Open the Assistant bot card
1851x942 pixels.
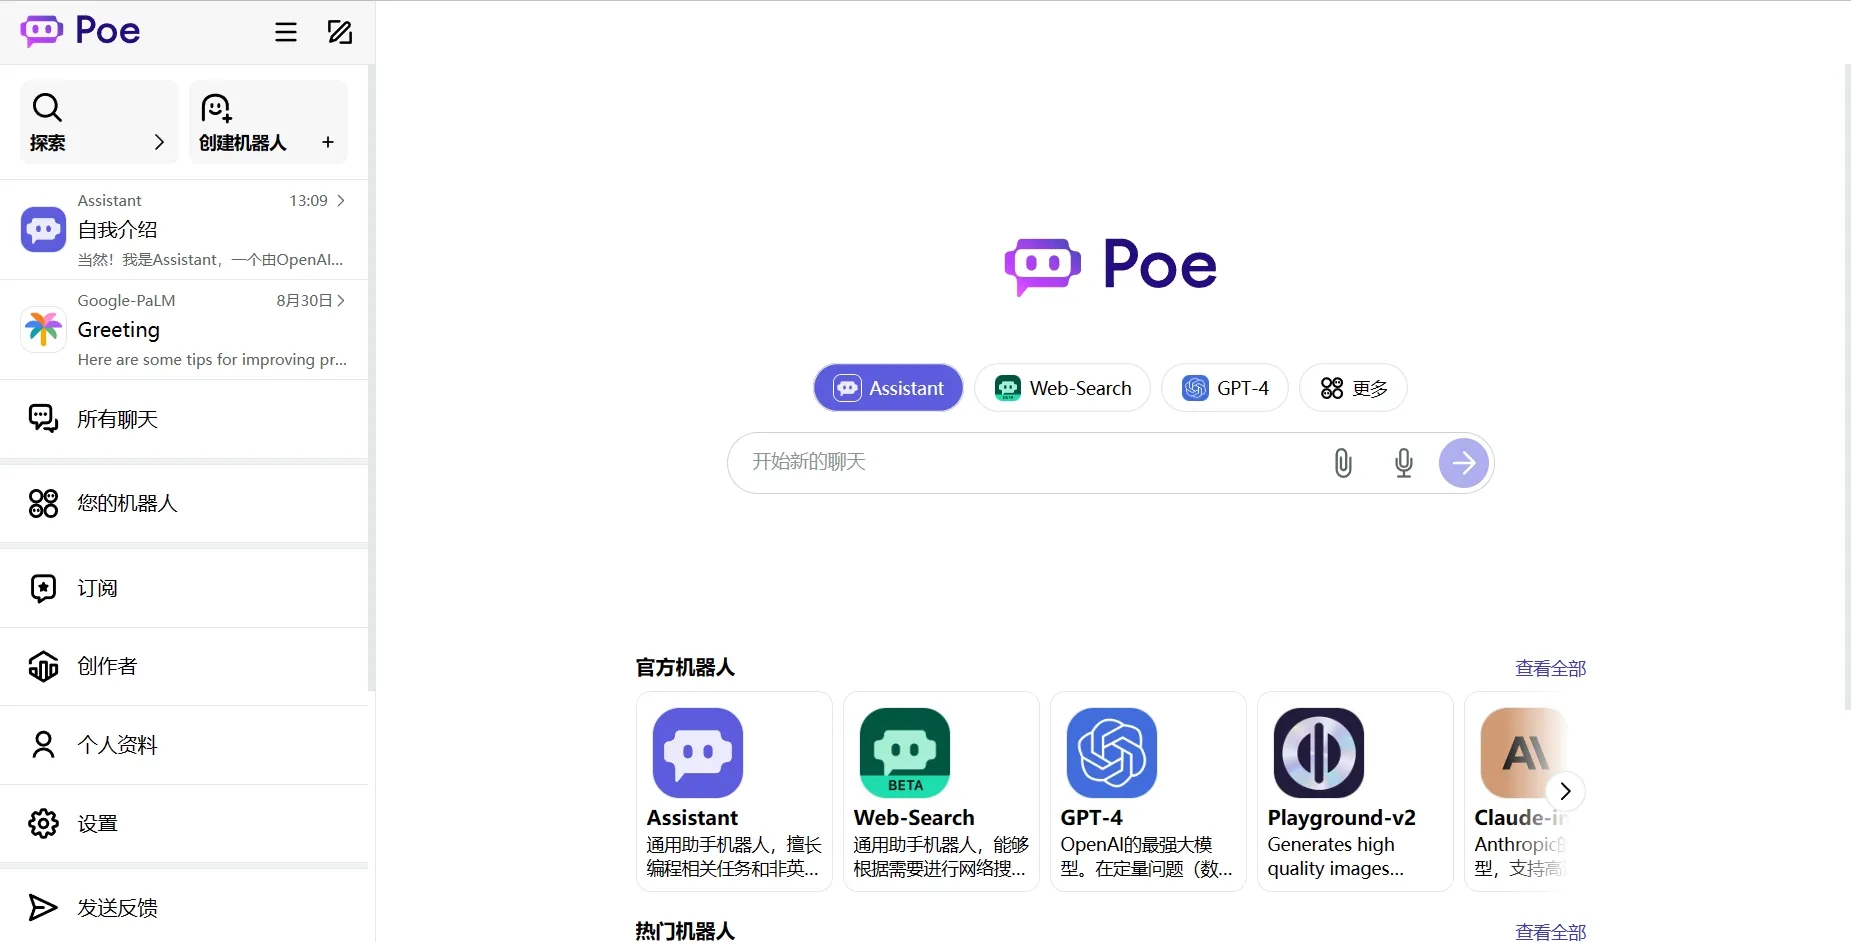(x=734, y=791)
